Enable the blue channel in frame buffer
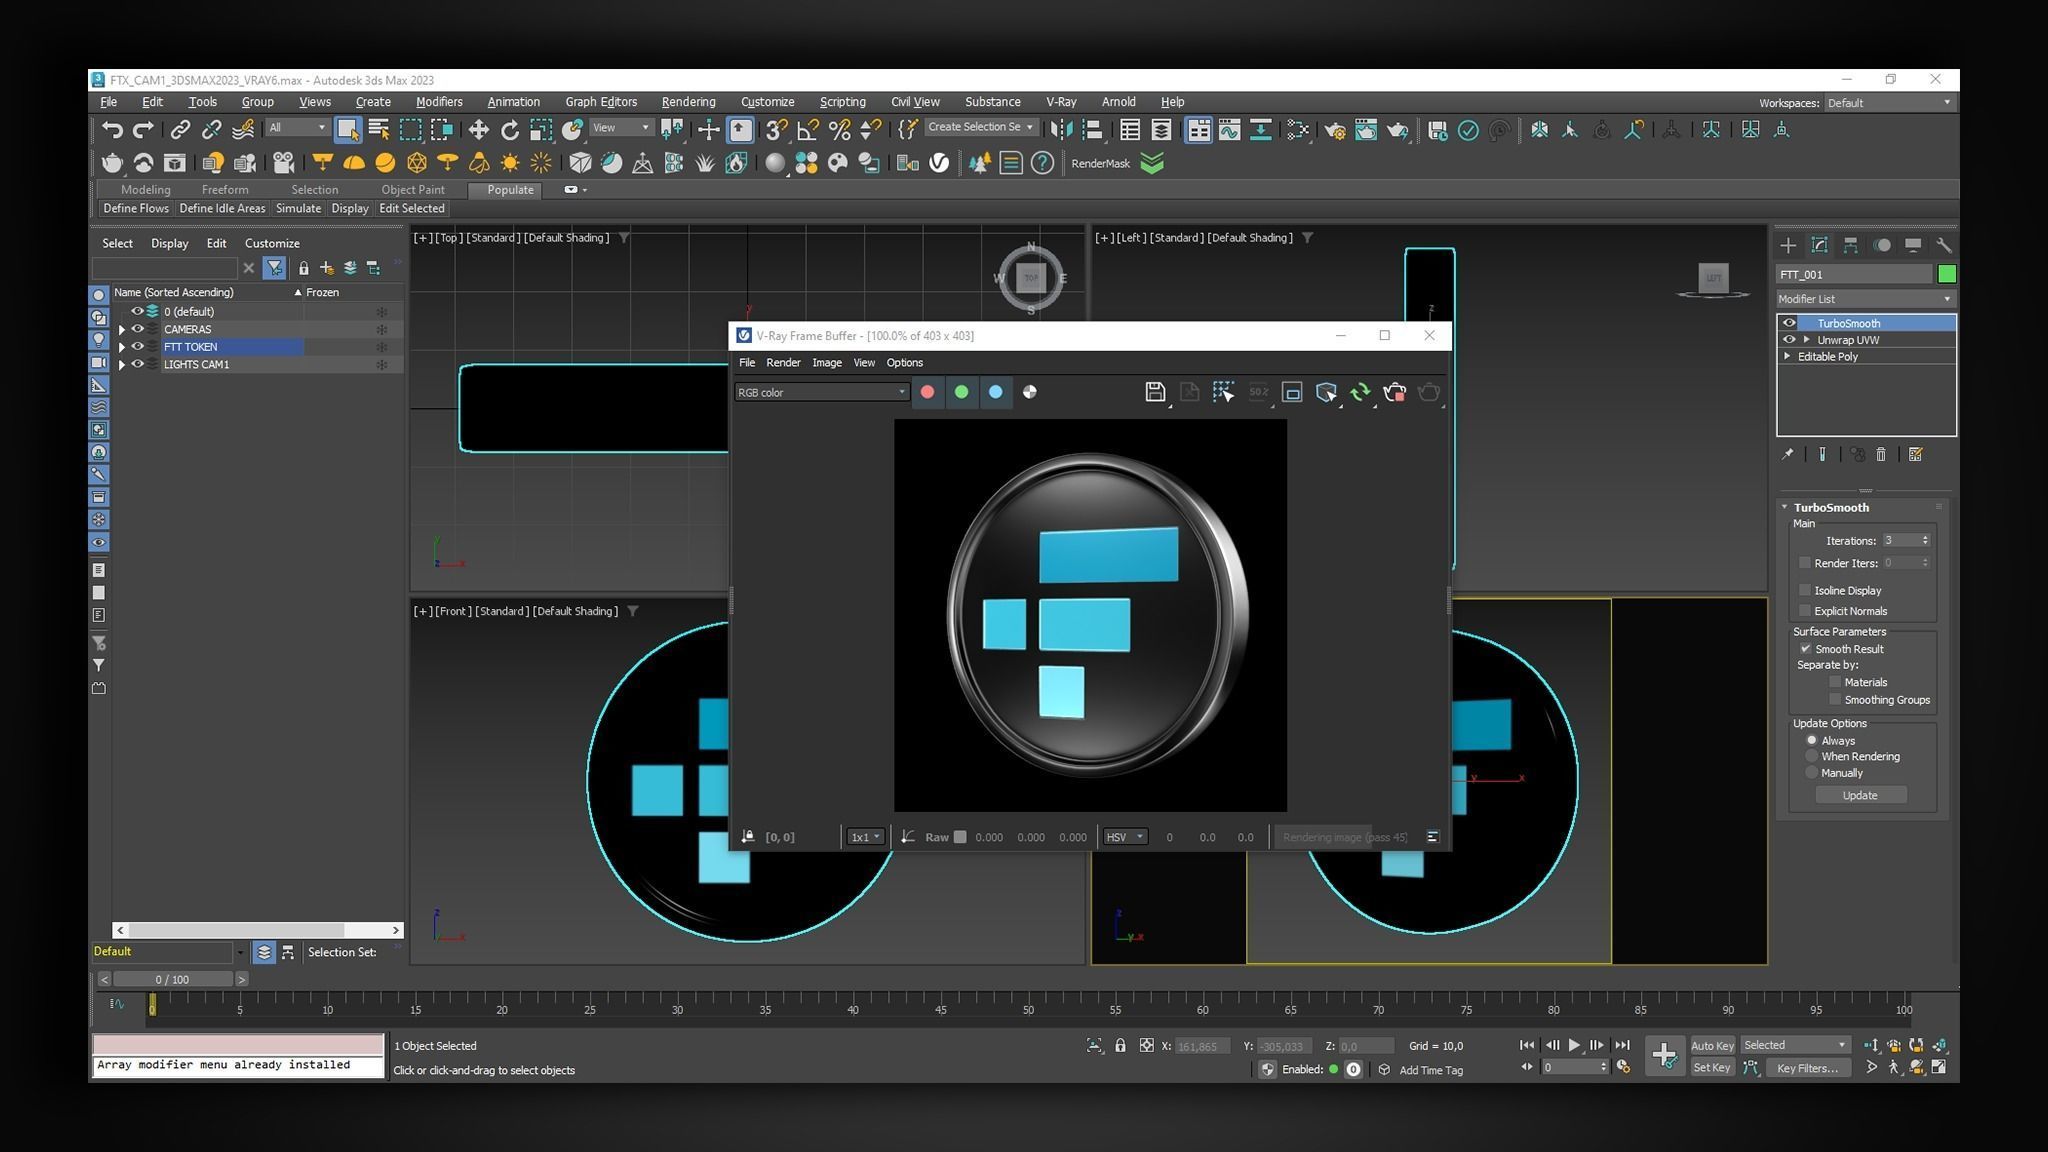Image resolution: width=2048 pixels, height=1152 pixels. coord(995,392)
